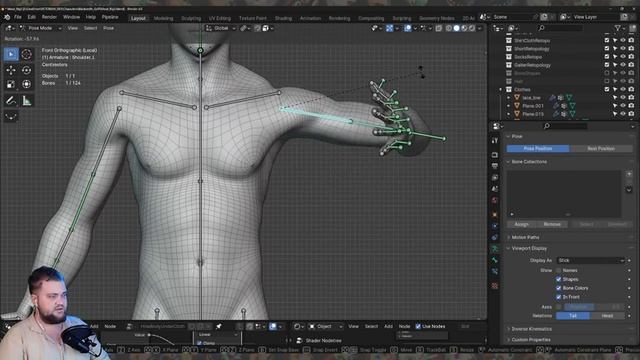Expand the Plane.001 object row
This screenshot has height=360, width=640.
tap(509, 106)
